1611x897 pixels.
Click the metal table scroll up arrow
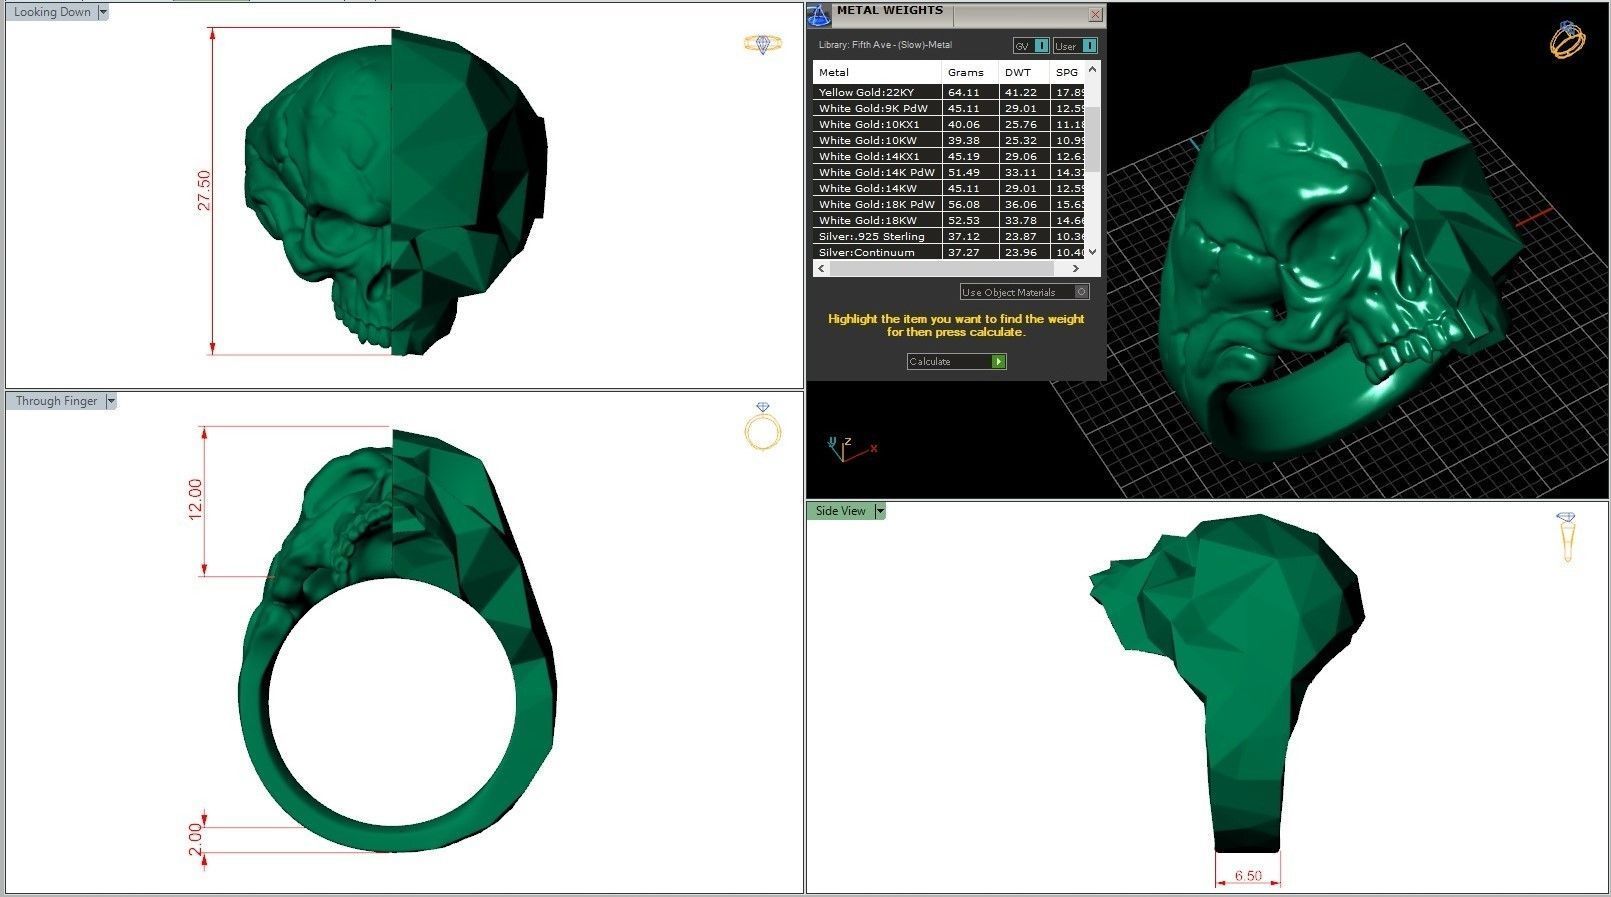[x=1092, y=70]
